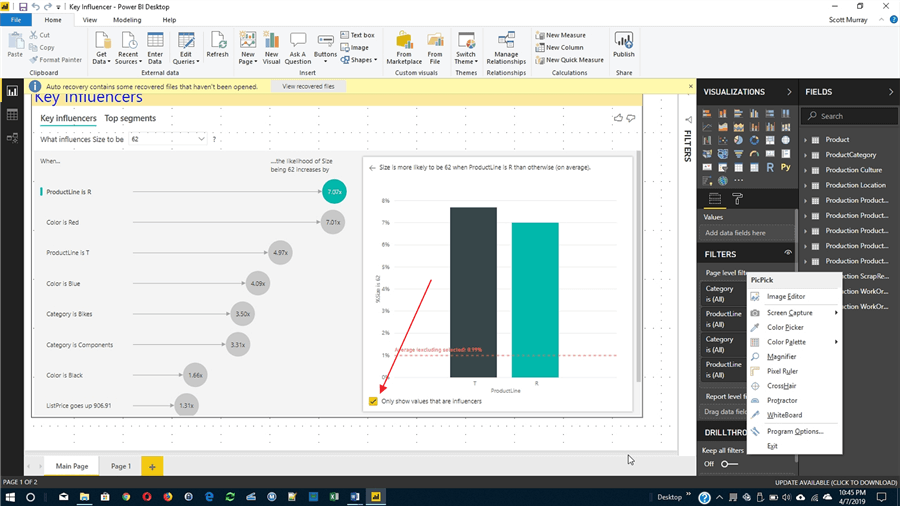Click the Fields Search box
The height and width of the screenshot is (506, 900).
(849, 116)
